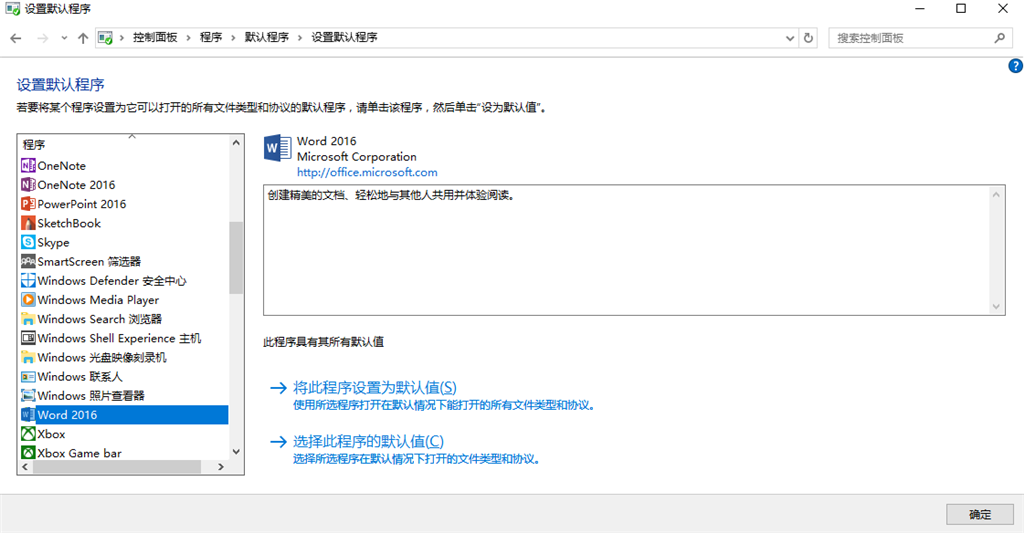Open the address bar history dropdown

coord(790,38)
